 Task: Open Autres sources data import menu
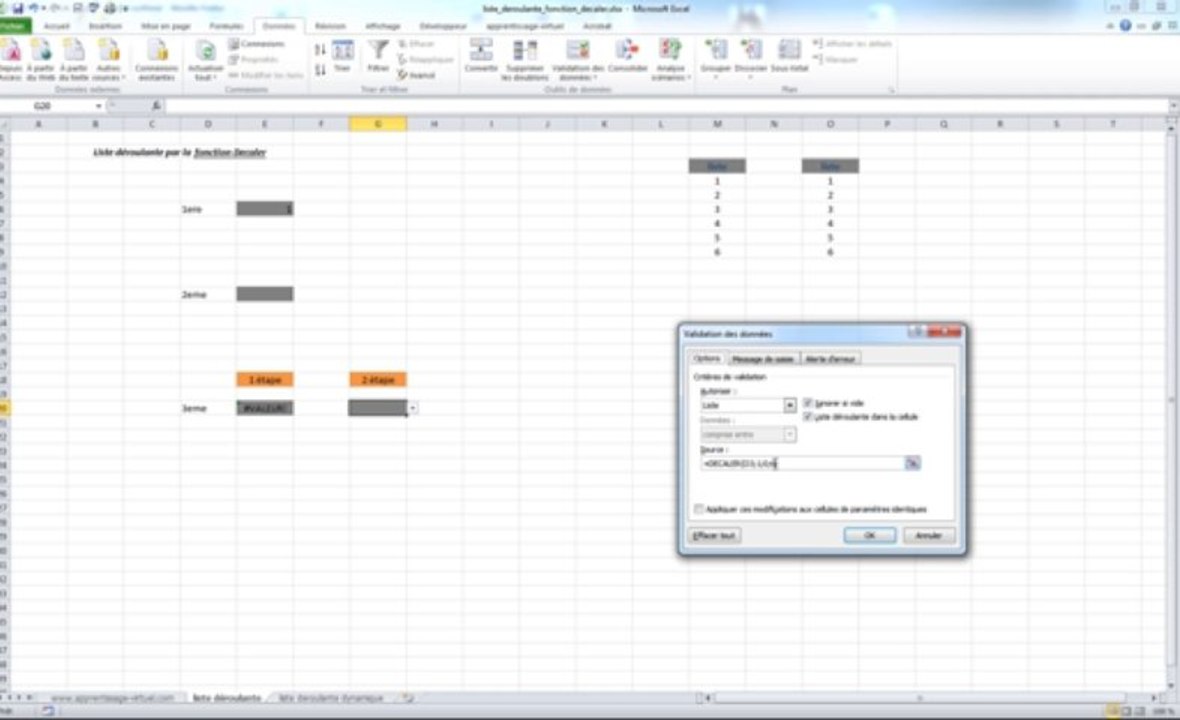[108, 59]
